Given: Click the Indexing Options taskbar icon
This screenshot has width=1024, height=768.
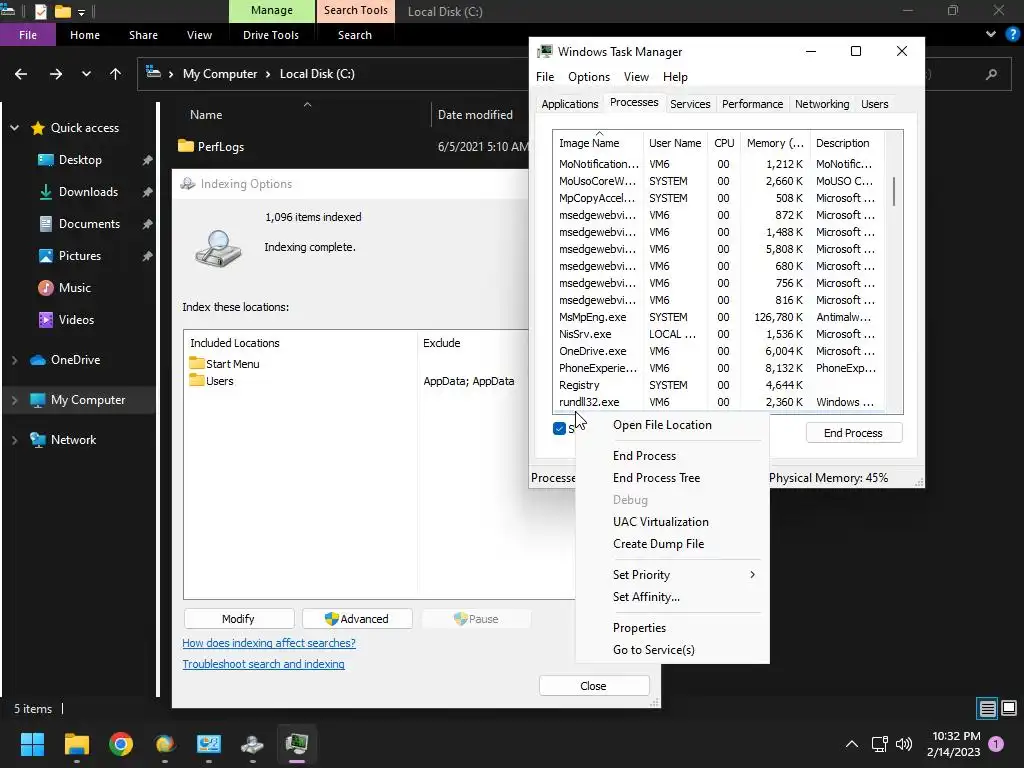Looking at the screenshot, I should tap(252, 744).
